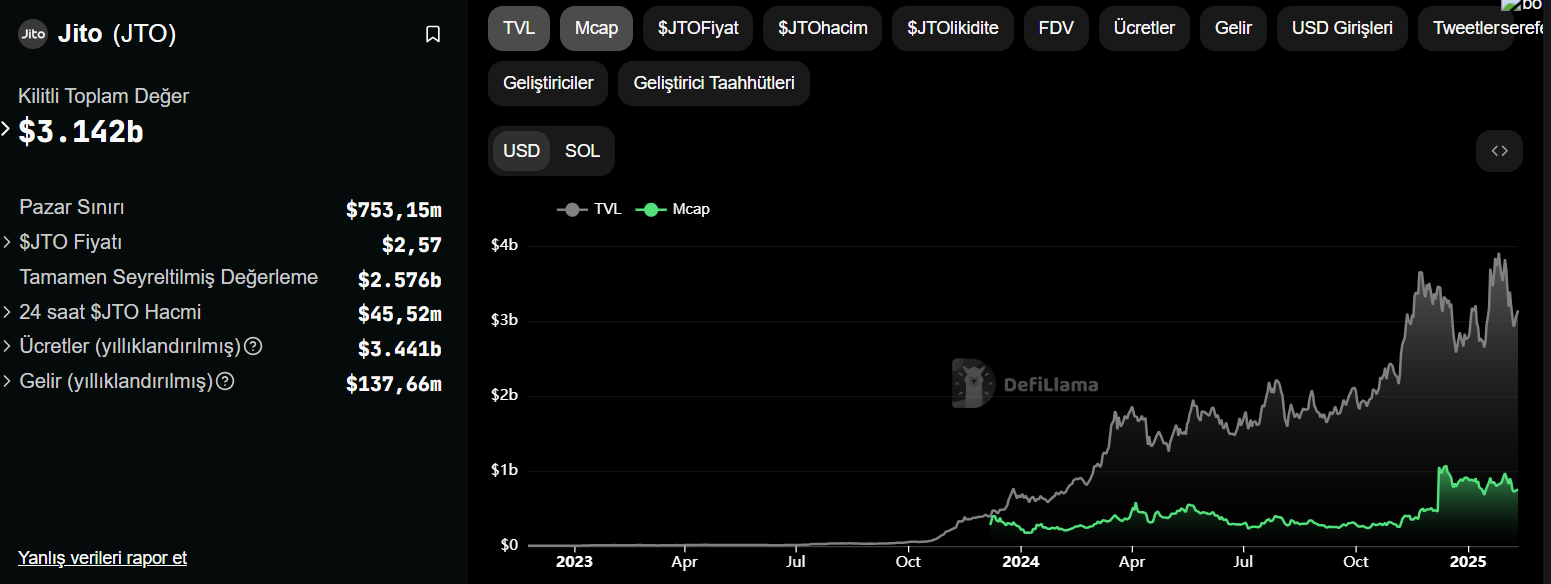The image size is (1551, 584).
Task: Click the Pazar Sınırı value $753,15m
Action: coord(393,210)
